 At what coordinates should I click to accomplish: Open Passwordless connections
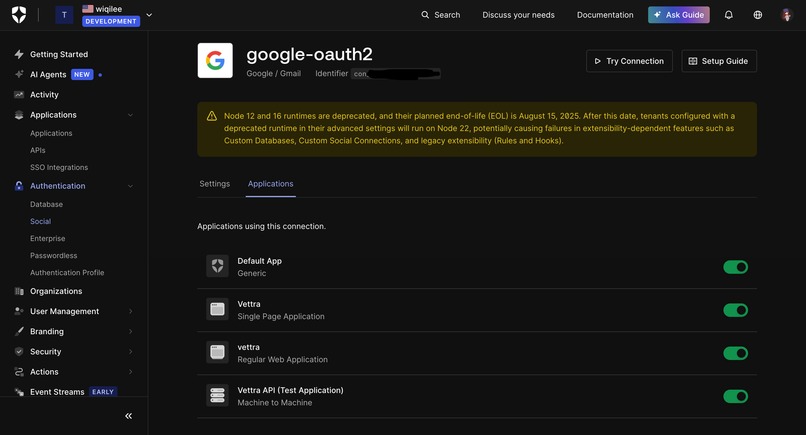click(53, 255)
